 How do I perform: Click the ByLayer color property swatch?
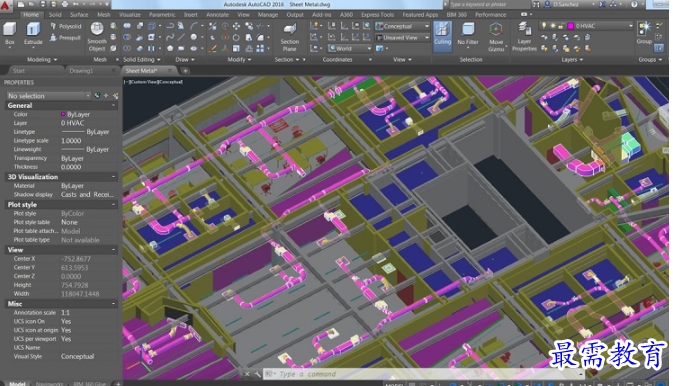coord(63,114)
